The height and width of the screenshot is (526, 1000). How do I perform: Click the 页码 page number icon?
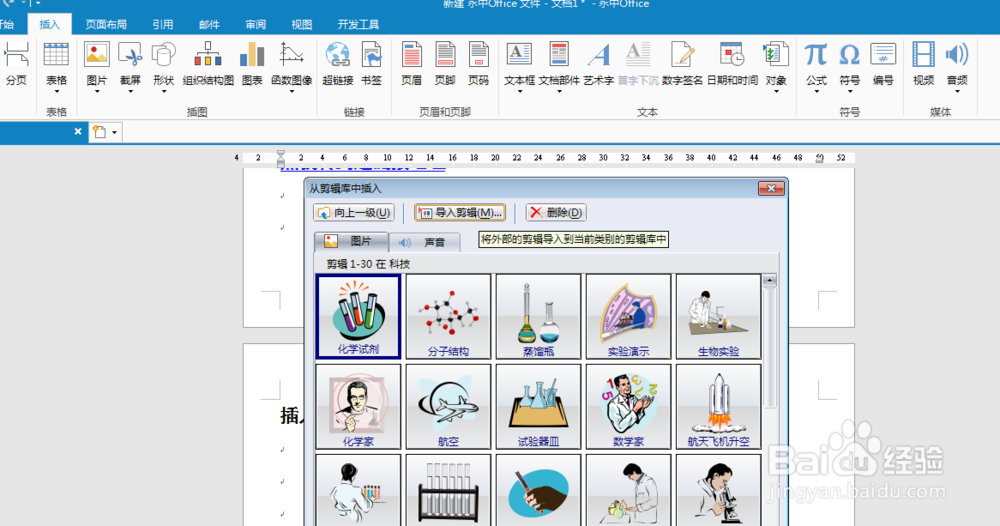pyautogui.click(x=478, y=64)
